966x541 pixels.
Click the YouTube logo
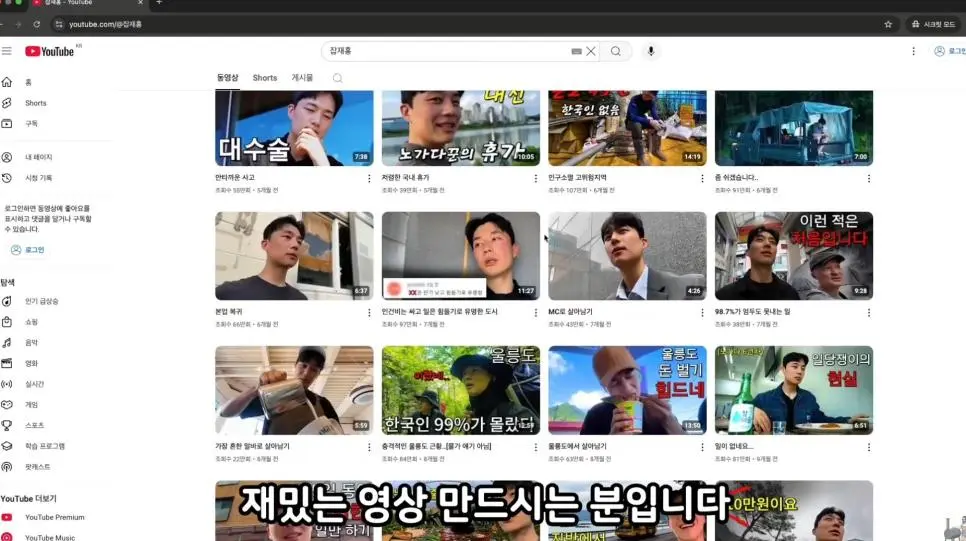point(50,51)
